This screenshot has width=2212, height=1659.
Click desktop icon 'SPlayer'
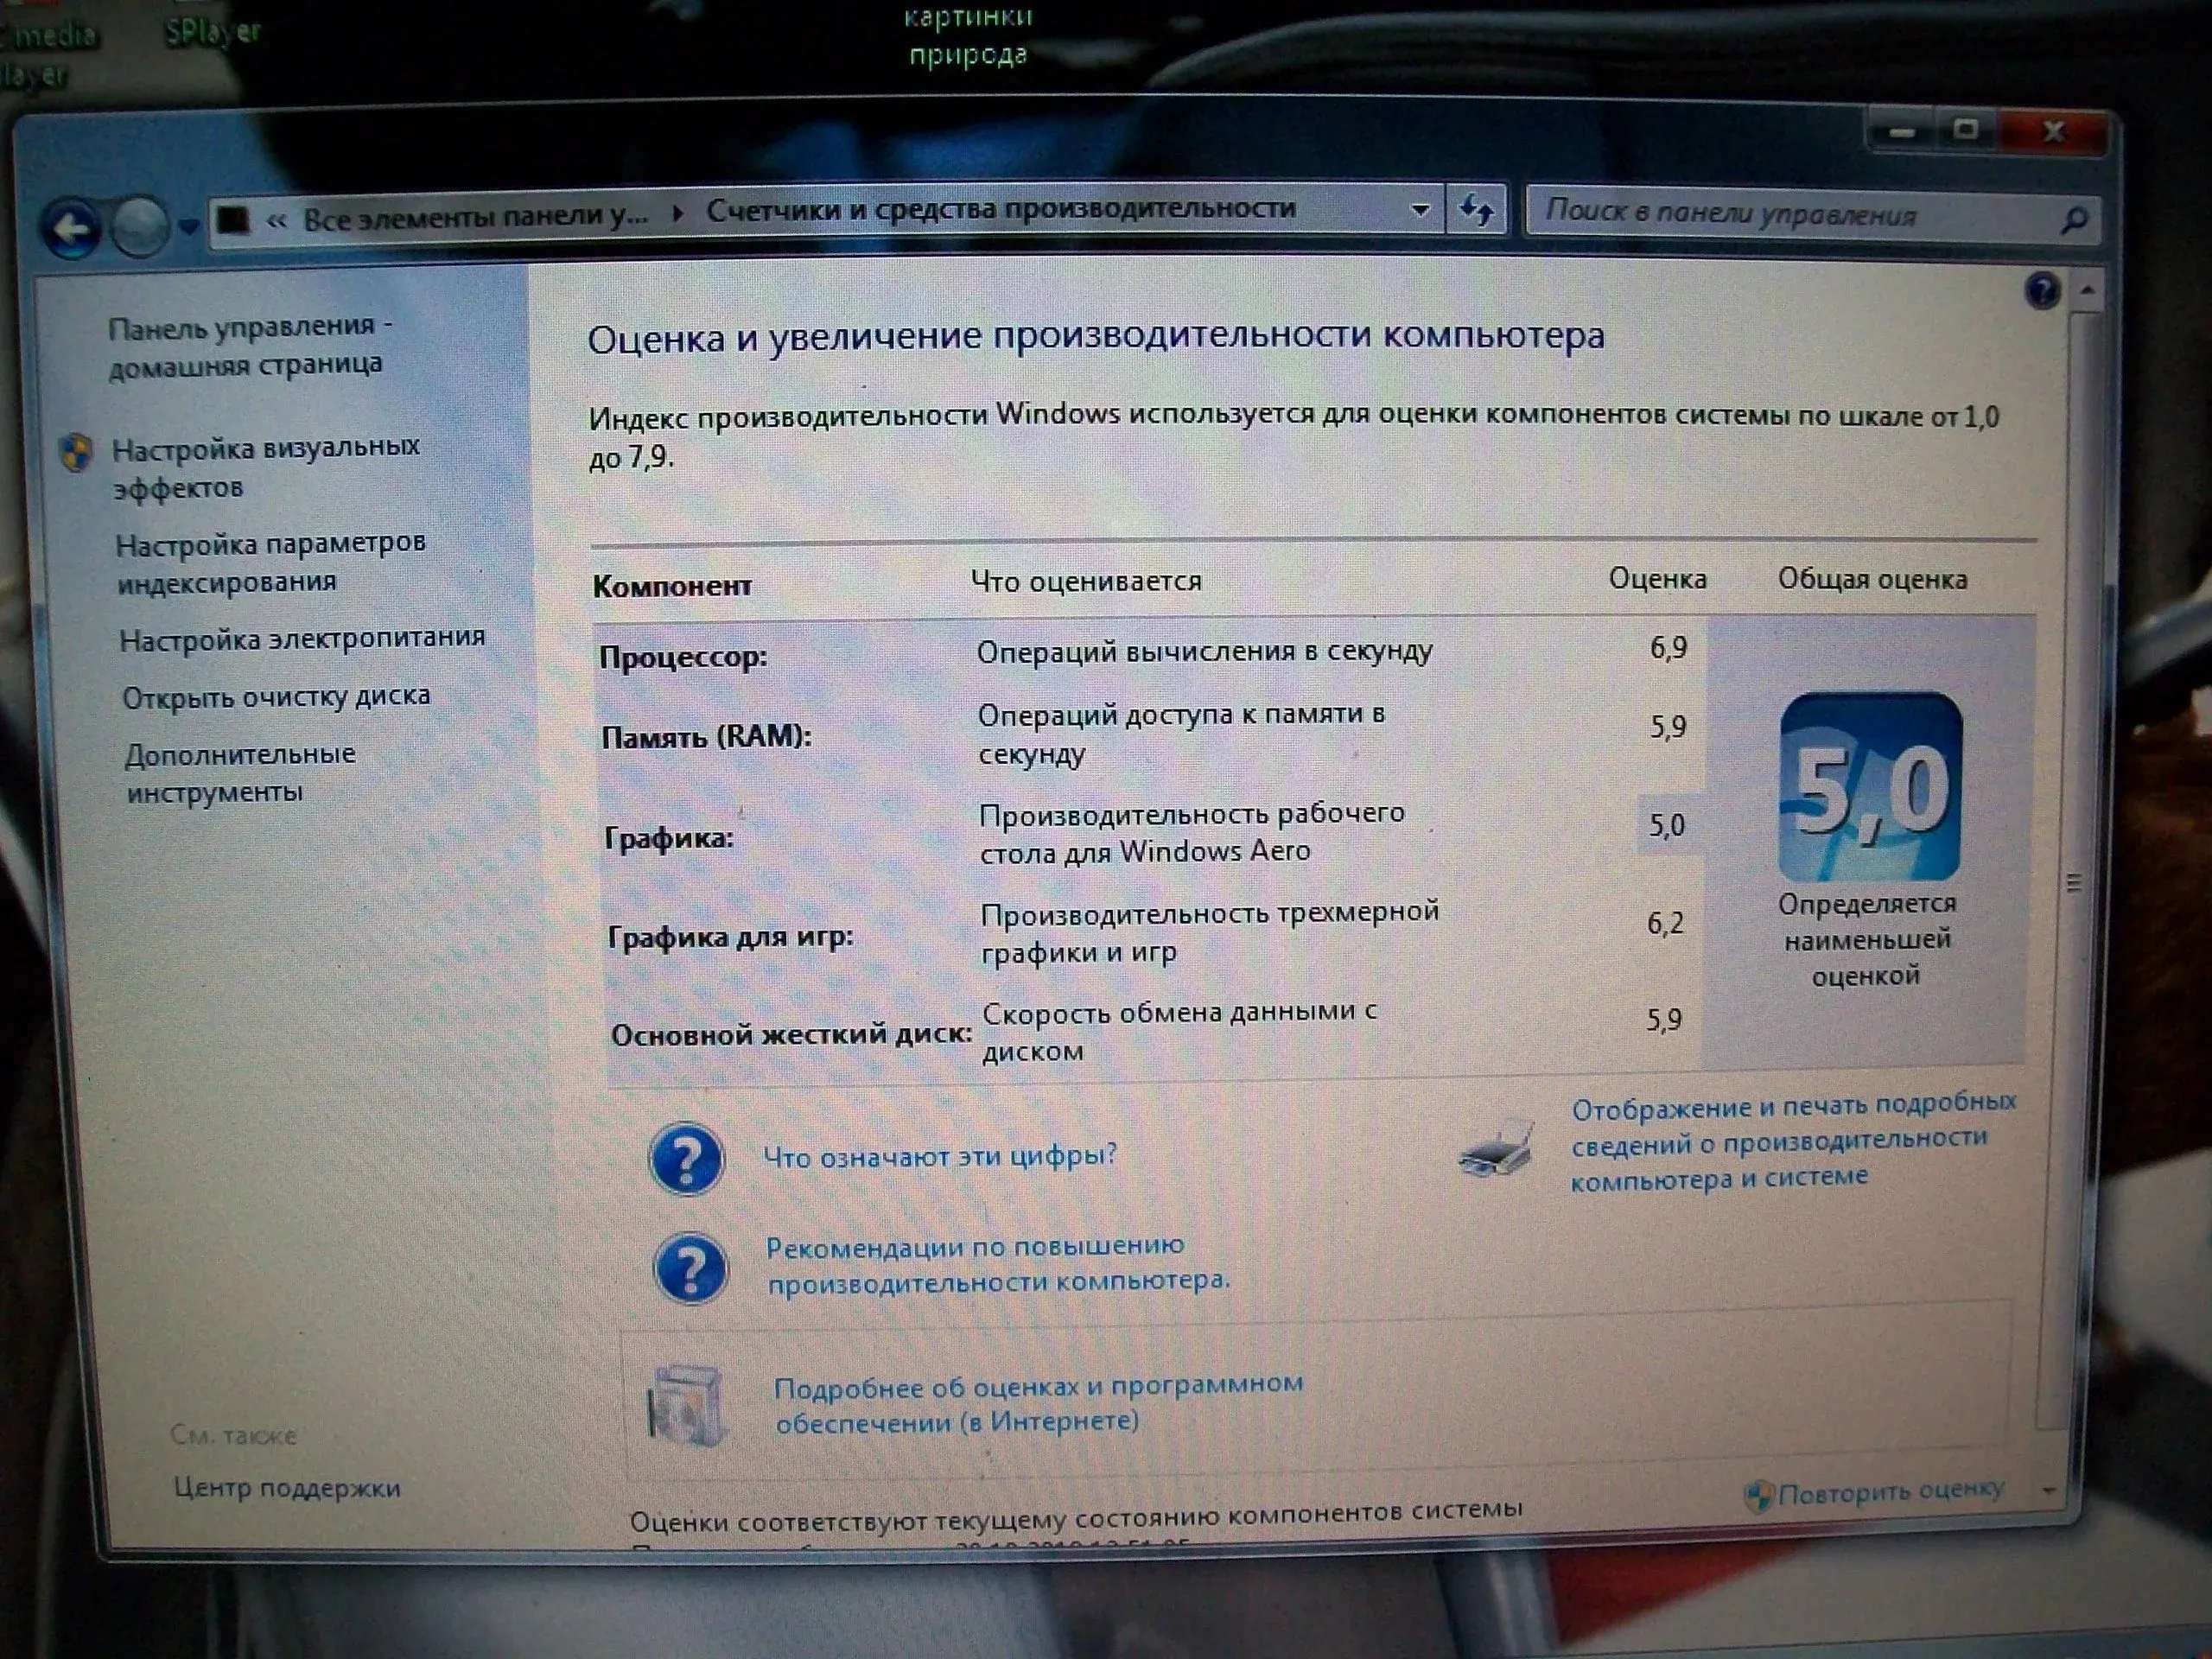click(x=212, y=32)
